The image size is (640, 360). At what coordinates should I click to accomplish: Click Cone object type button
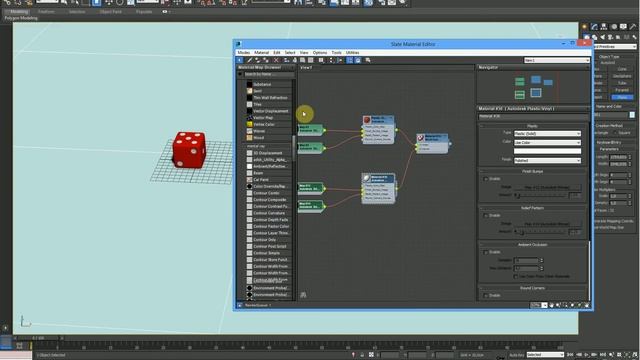[622, 69]
